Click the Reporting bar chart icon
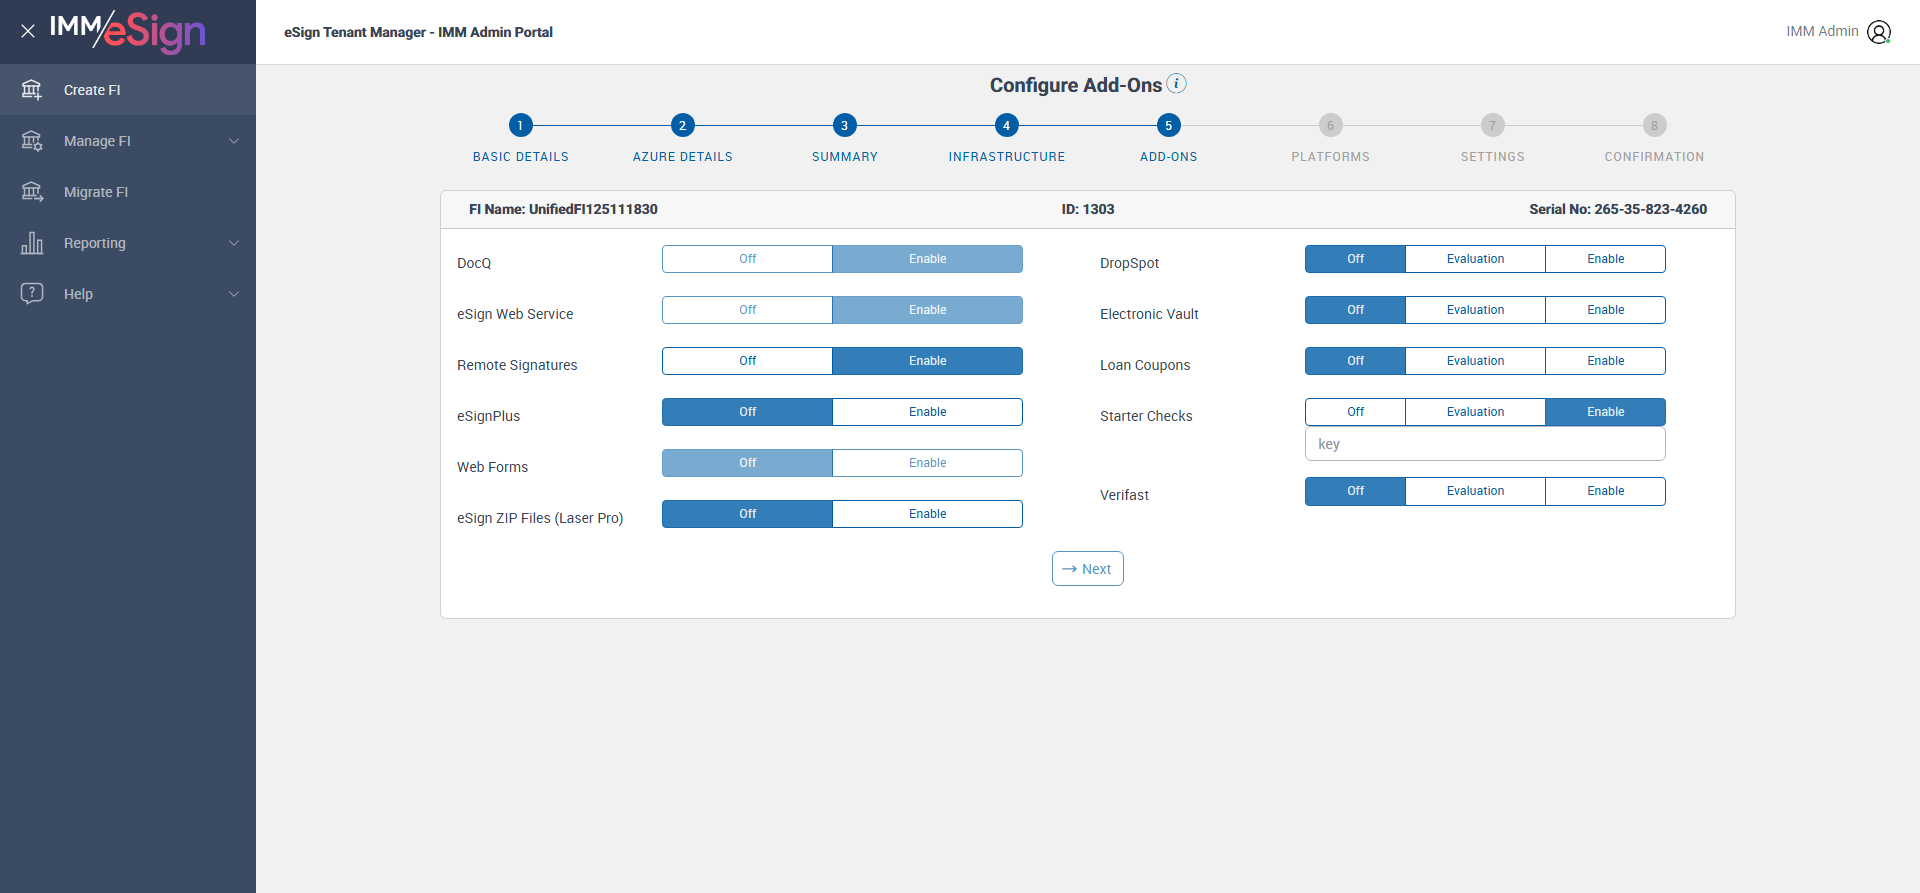1920x893 pixels. click(x=32, y=243)
